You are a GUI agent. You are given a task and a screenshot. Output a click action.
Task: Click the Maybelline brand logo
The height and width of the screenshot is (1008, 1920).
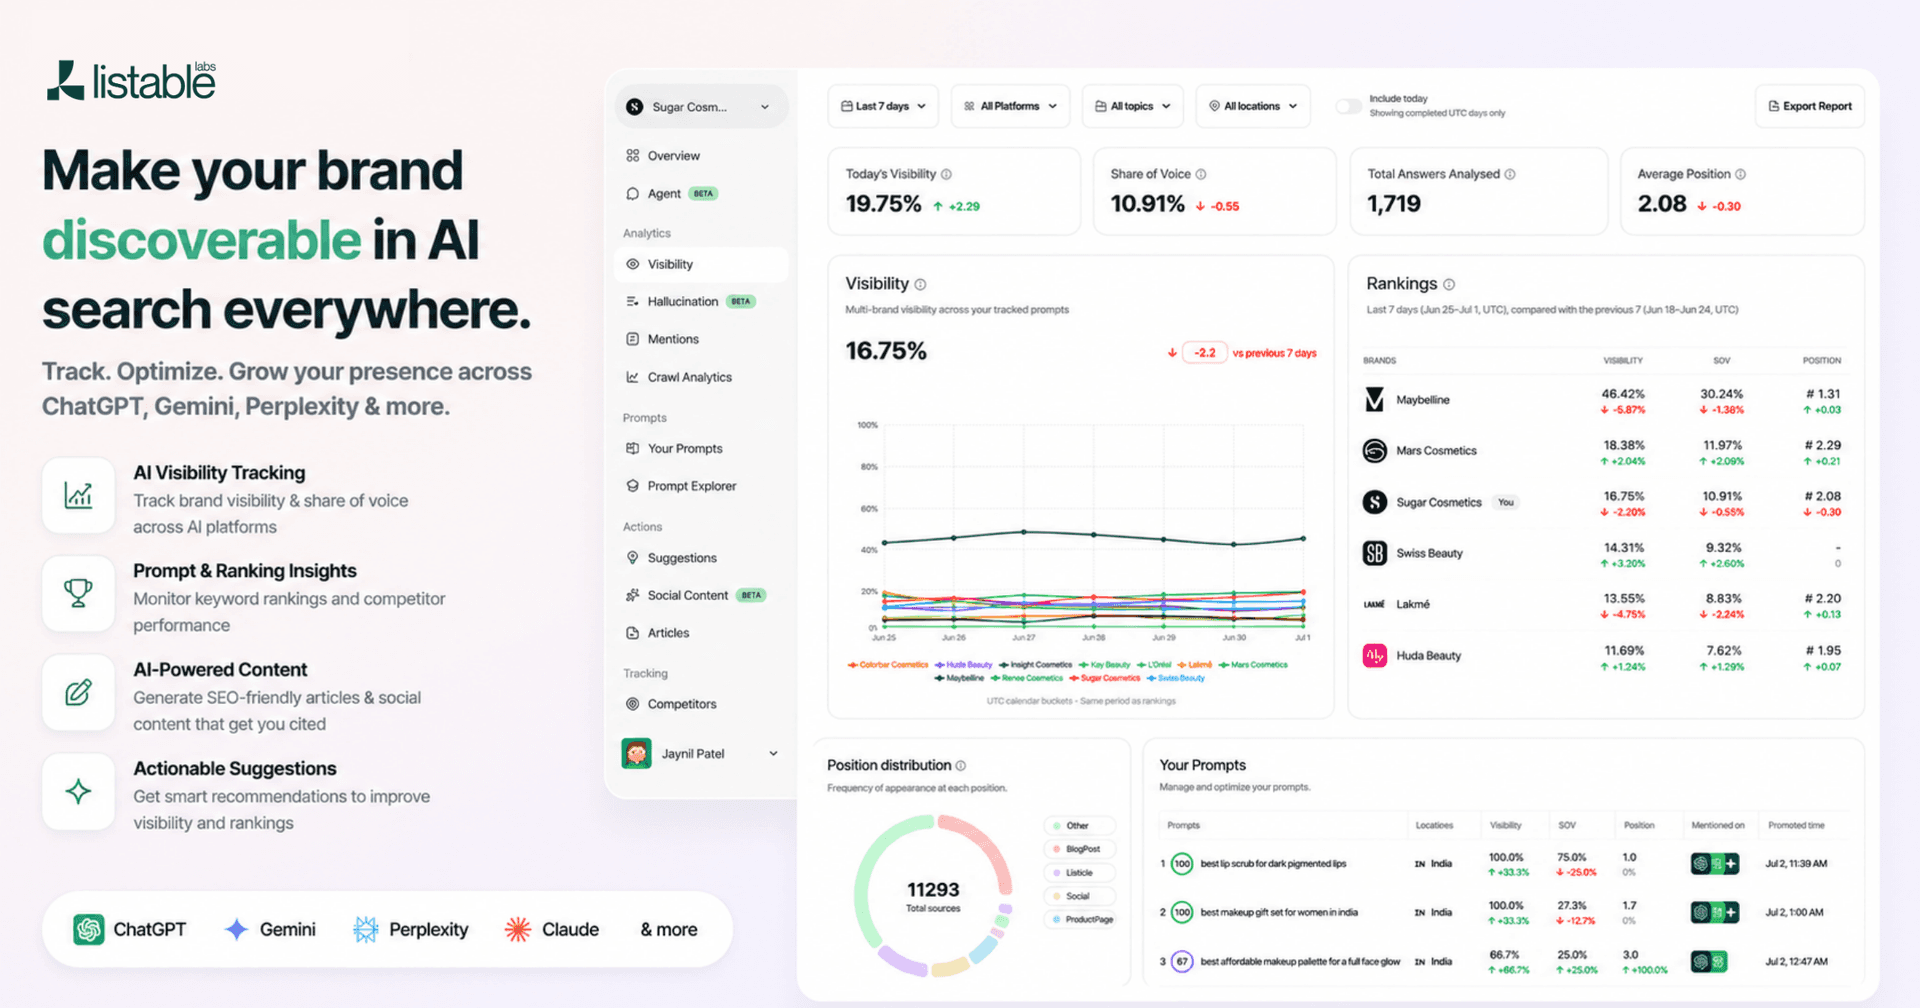(x=1375, y=399)
